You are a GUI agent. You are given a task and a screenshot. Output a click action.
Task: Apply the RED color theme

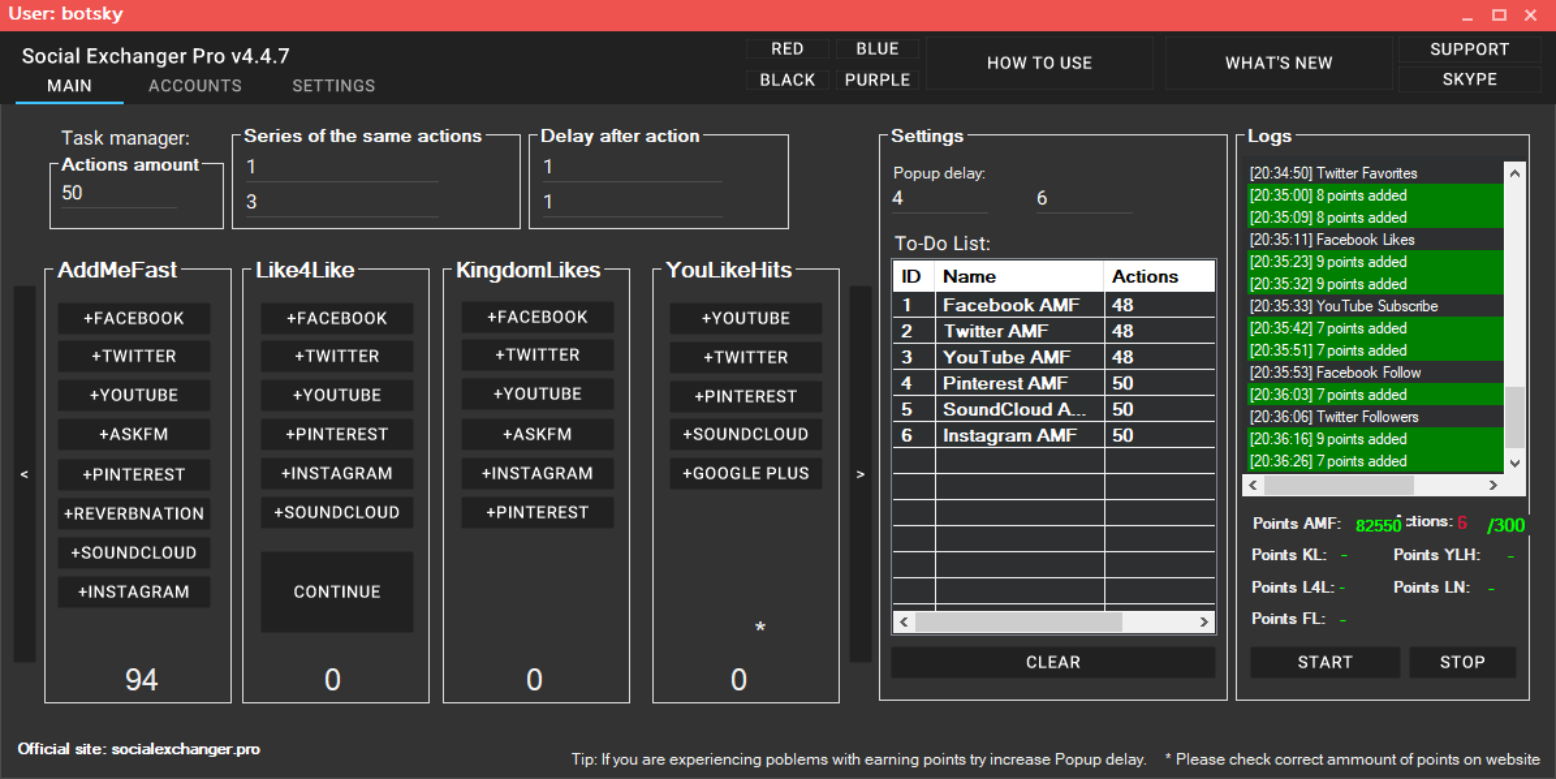pyautogui.click(x=787, y=49)
